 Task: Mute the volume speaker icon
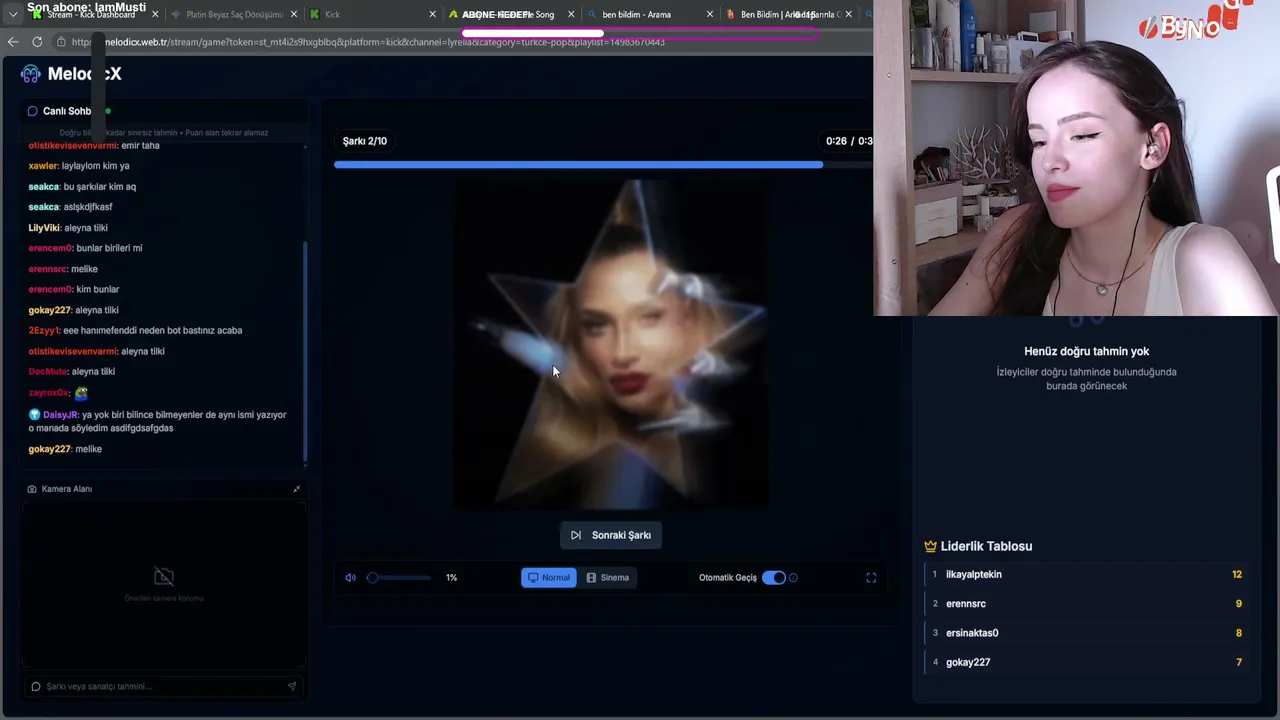pos(350,577)
